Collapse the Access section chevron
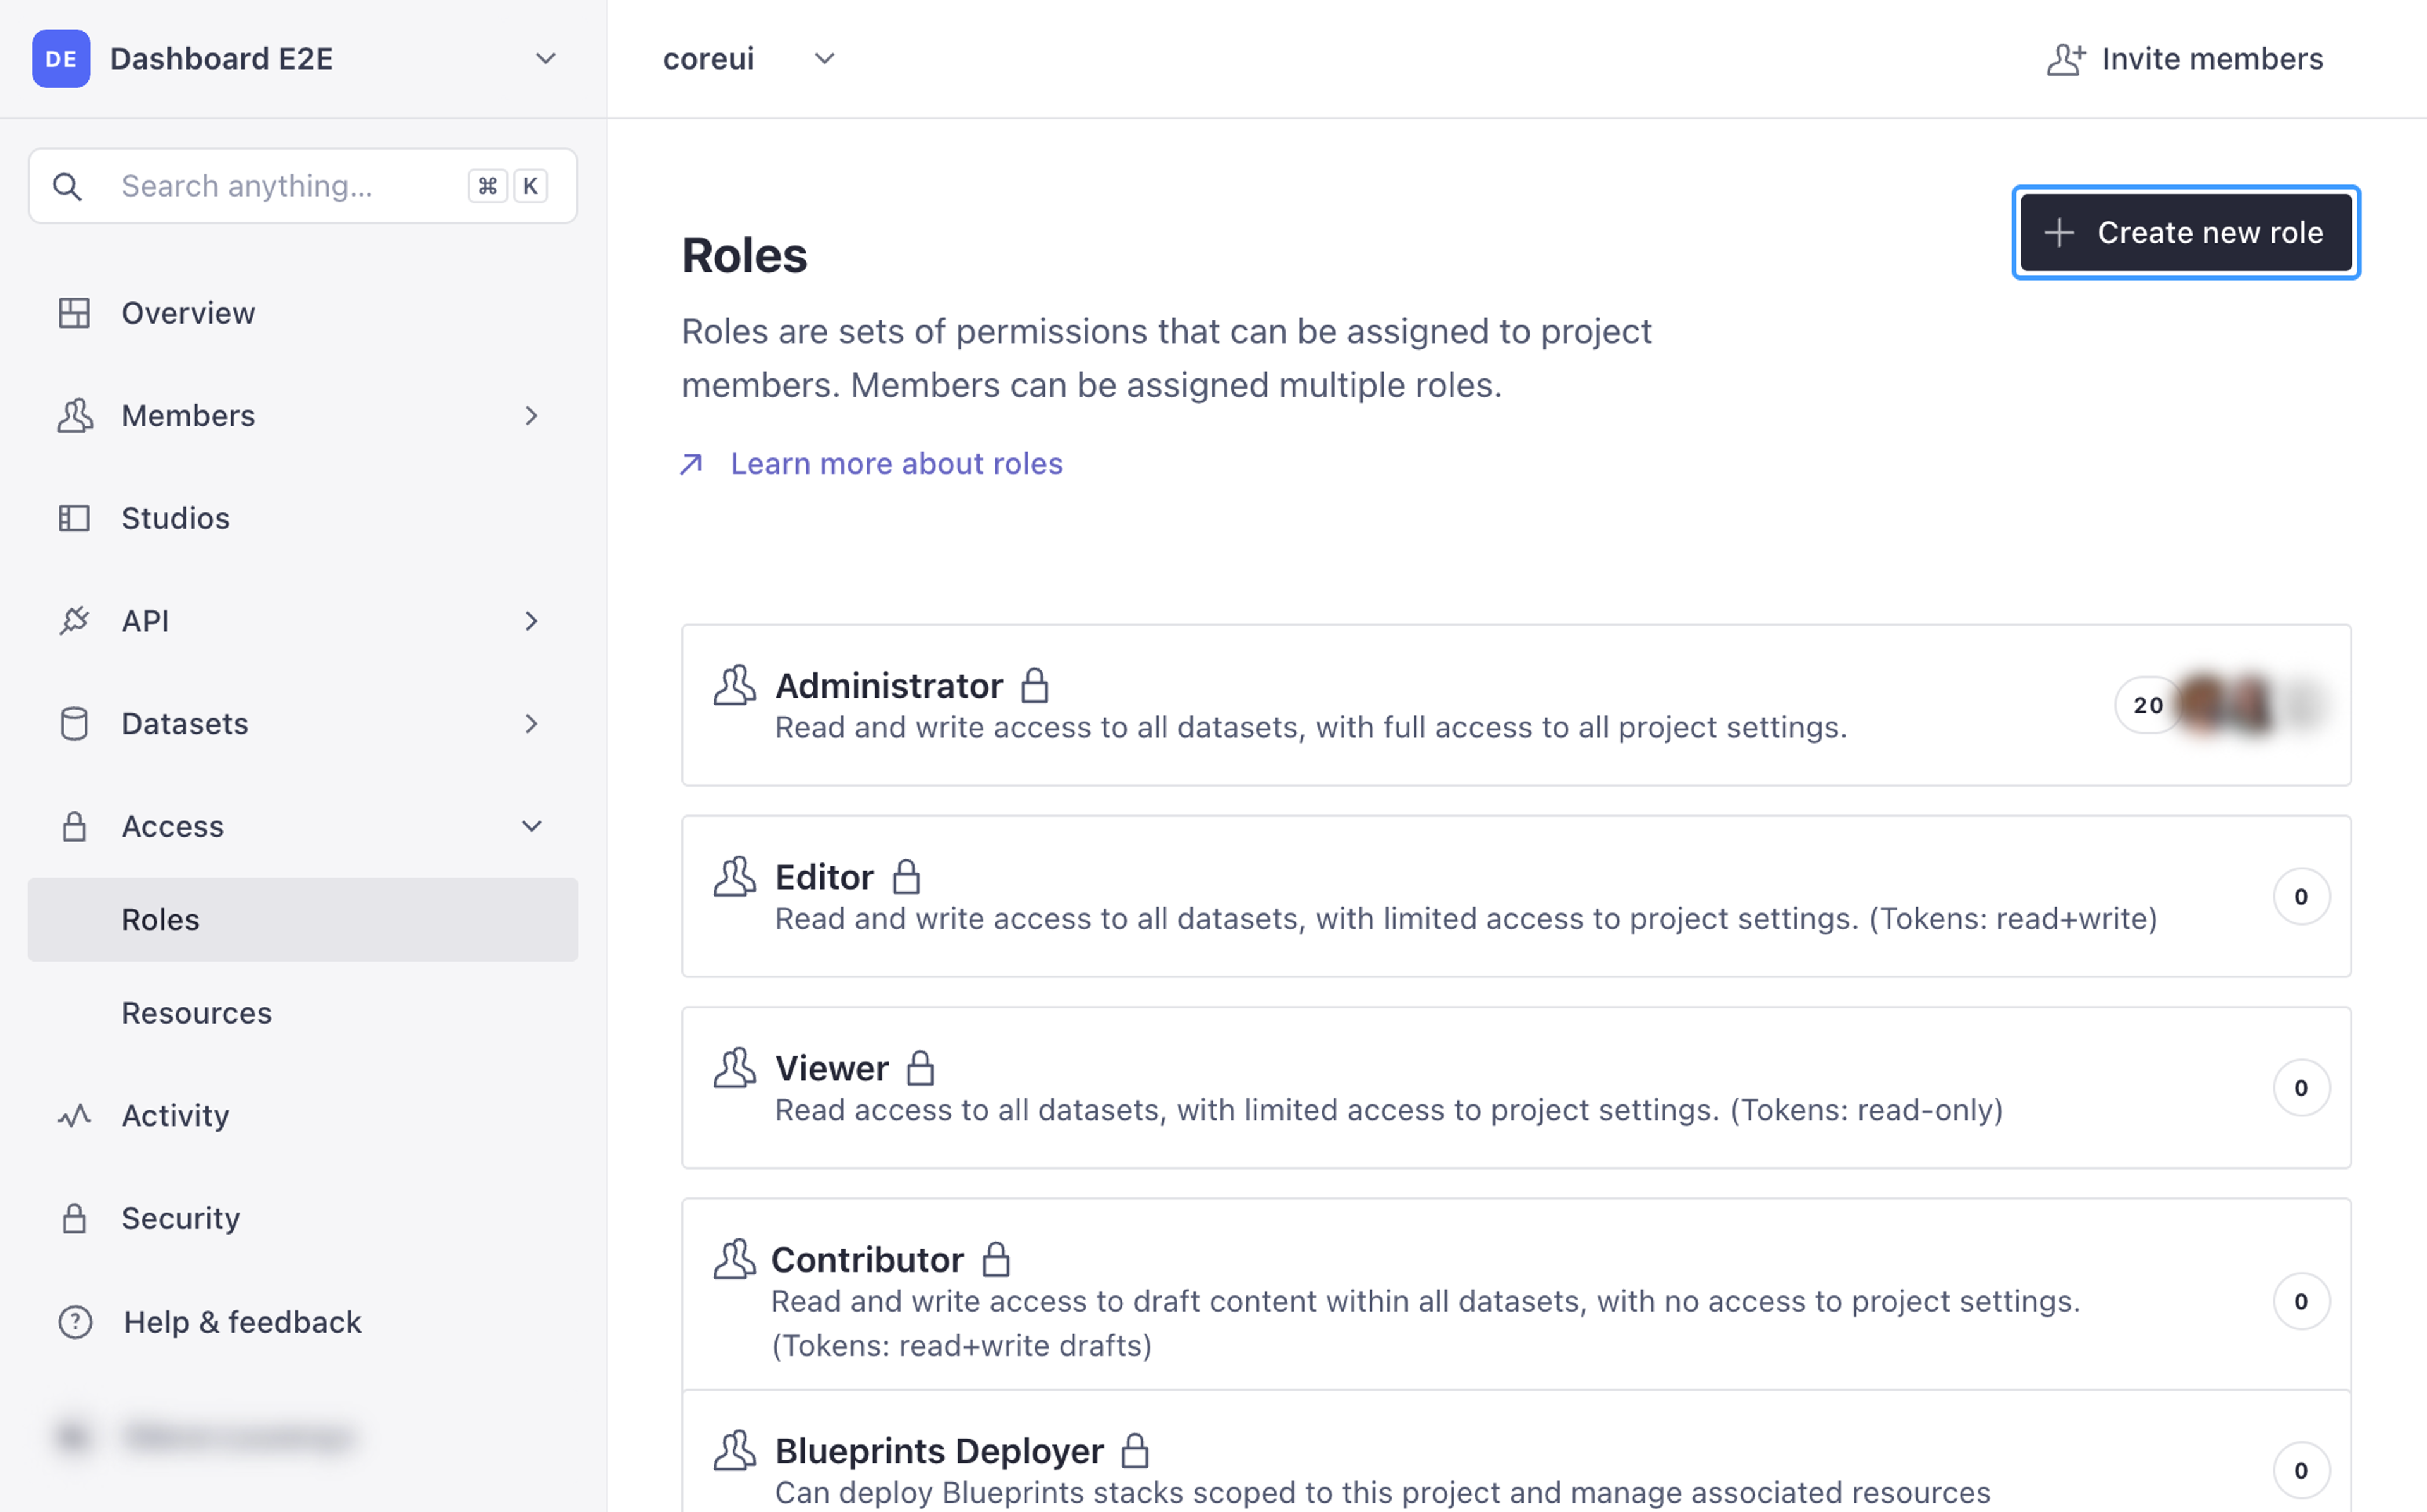The image size is (2427, 1512). [x=531, y=826]
